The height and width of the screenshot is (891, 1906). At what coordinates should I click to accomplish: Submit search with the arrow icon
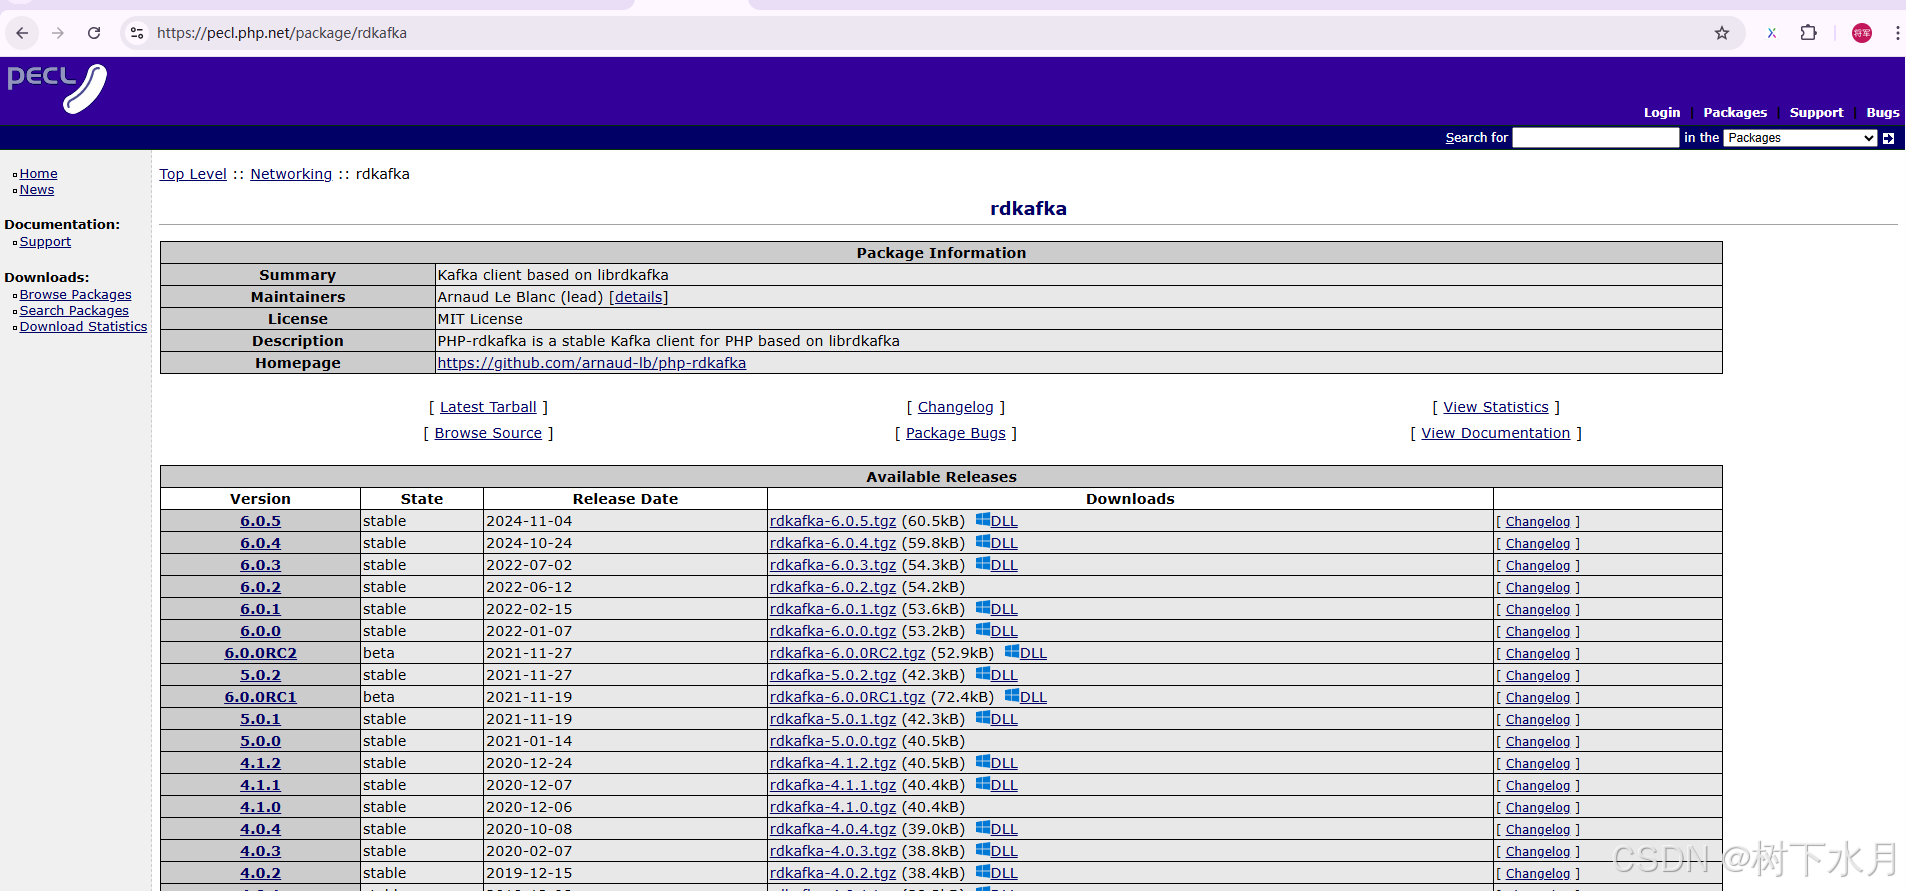[1888, 138]
